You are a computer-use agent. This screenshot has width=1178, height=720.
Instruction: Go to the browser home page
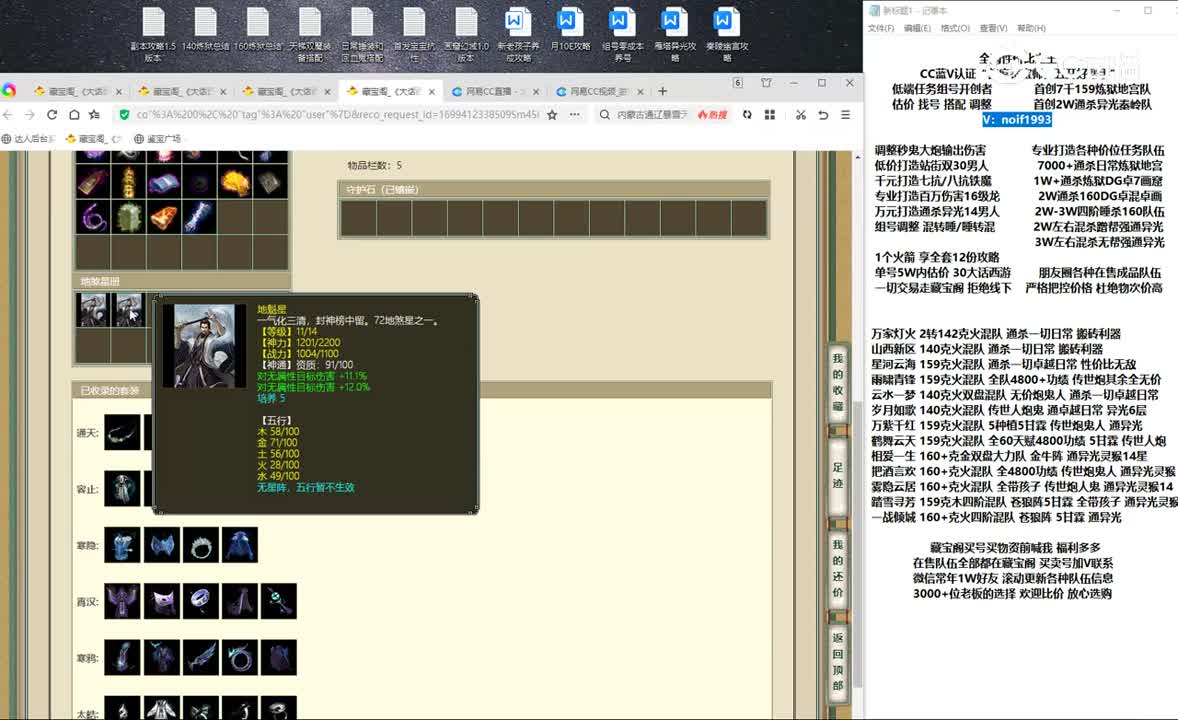coord(74,115)
